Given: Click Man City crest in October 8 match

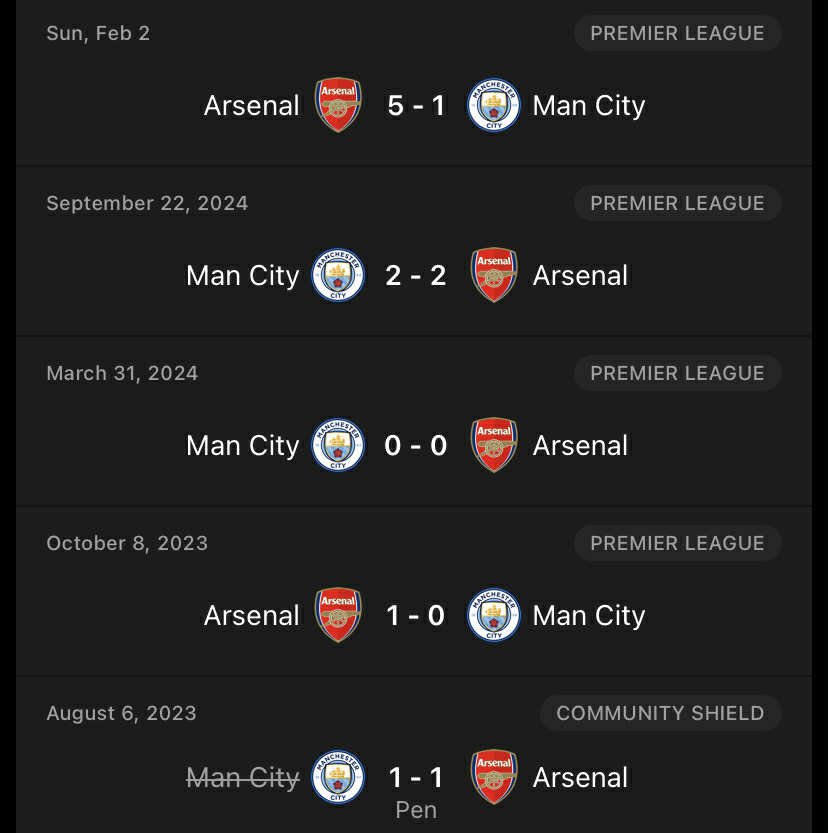Looking at the screenshot, I should [494, 616].
